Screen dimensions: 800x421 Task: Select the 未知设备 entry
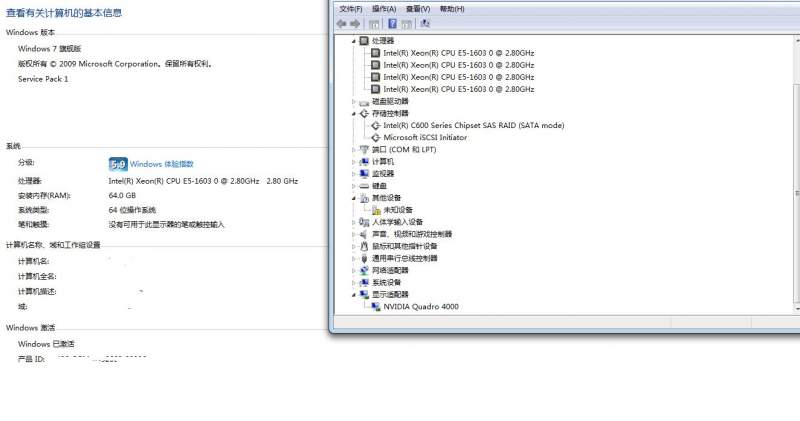(398, 210)
